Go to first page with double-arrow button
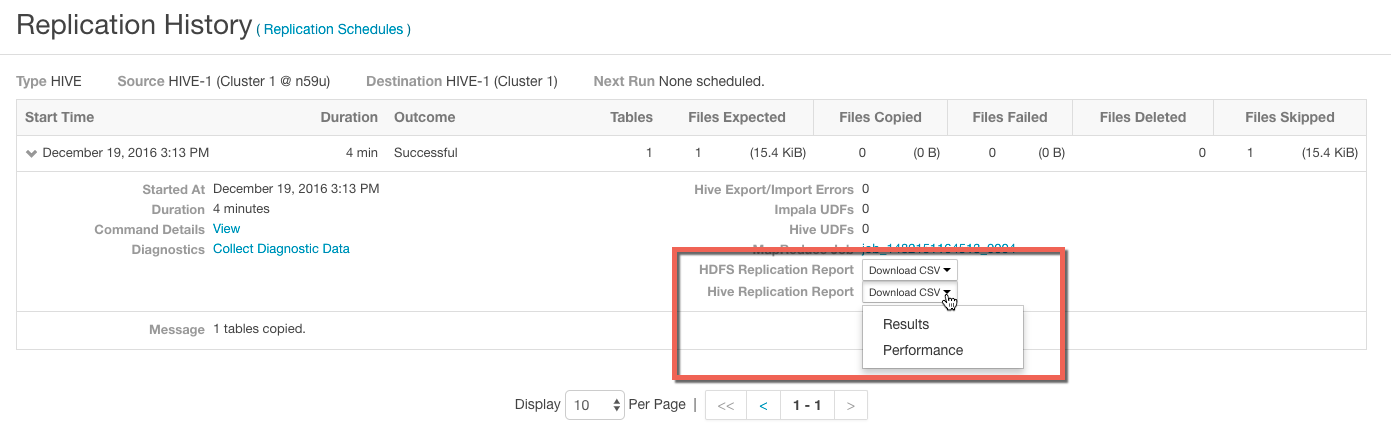1391x426 pixels. pyautogui.click(x=726, y=406)
